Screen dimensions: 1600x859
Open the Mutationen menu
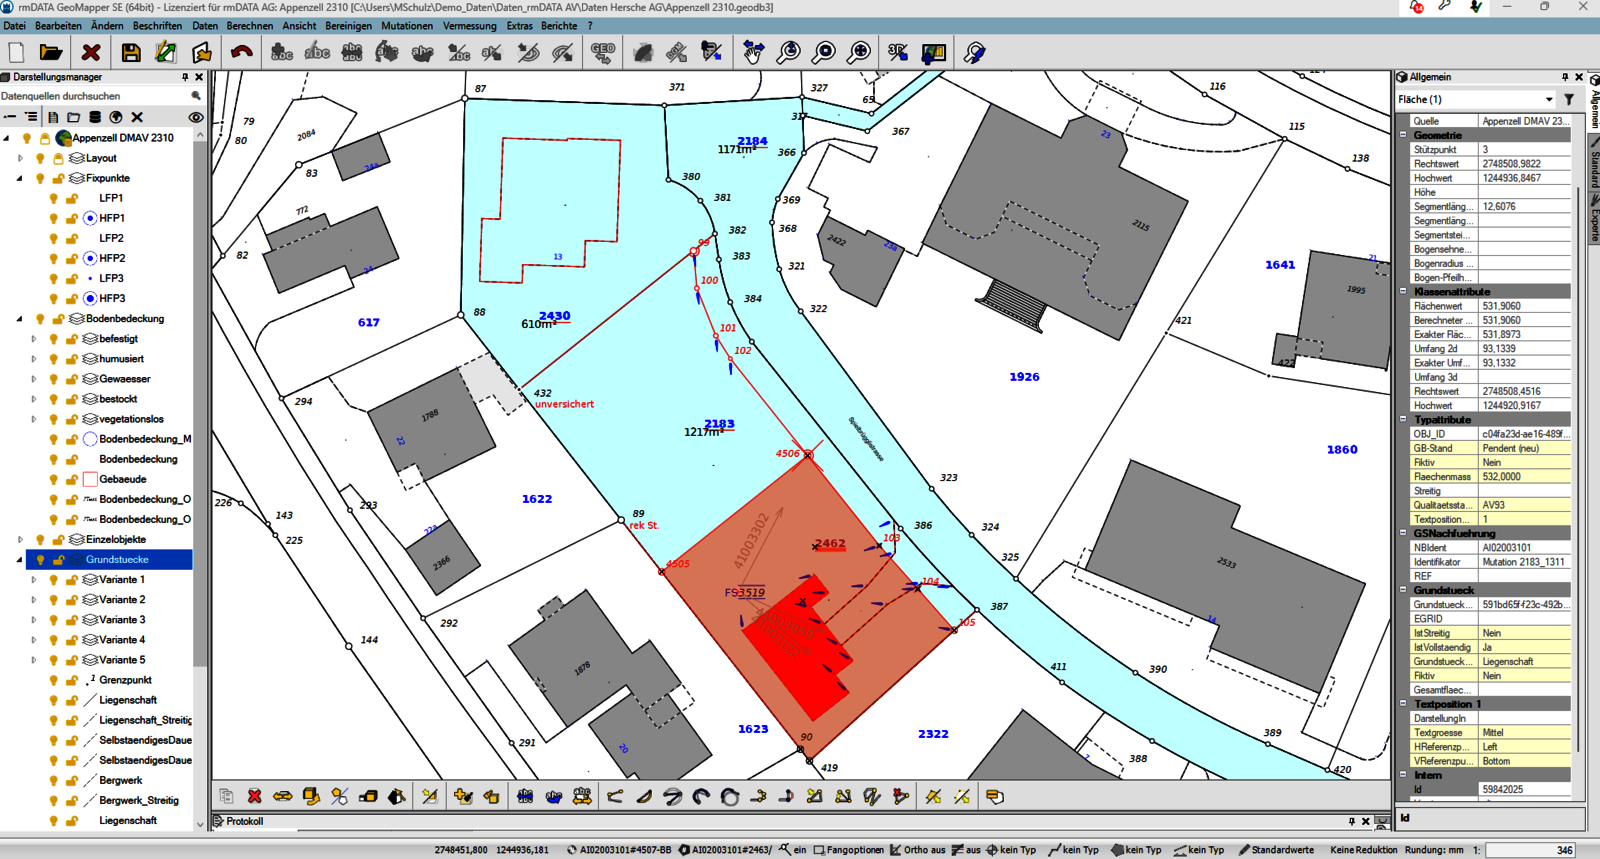407,26
